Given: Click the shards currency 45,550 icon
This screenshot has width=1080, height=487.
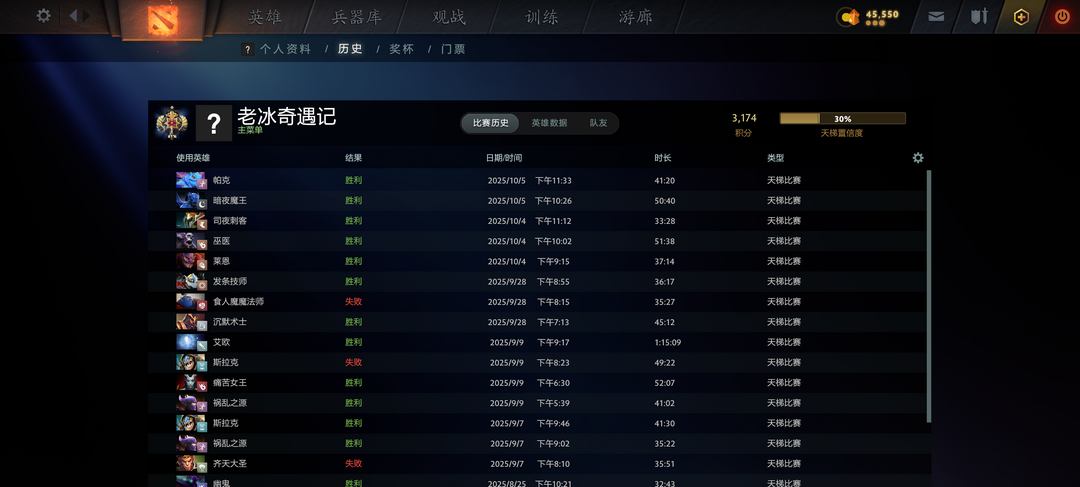Looking at the screenshot, I should [849, 17].
